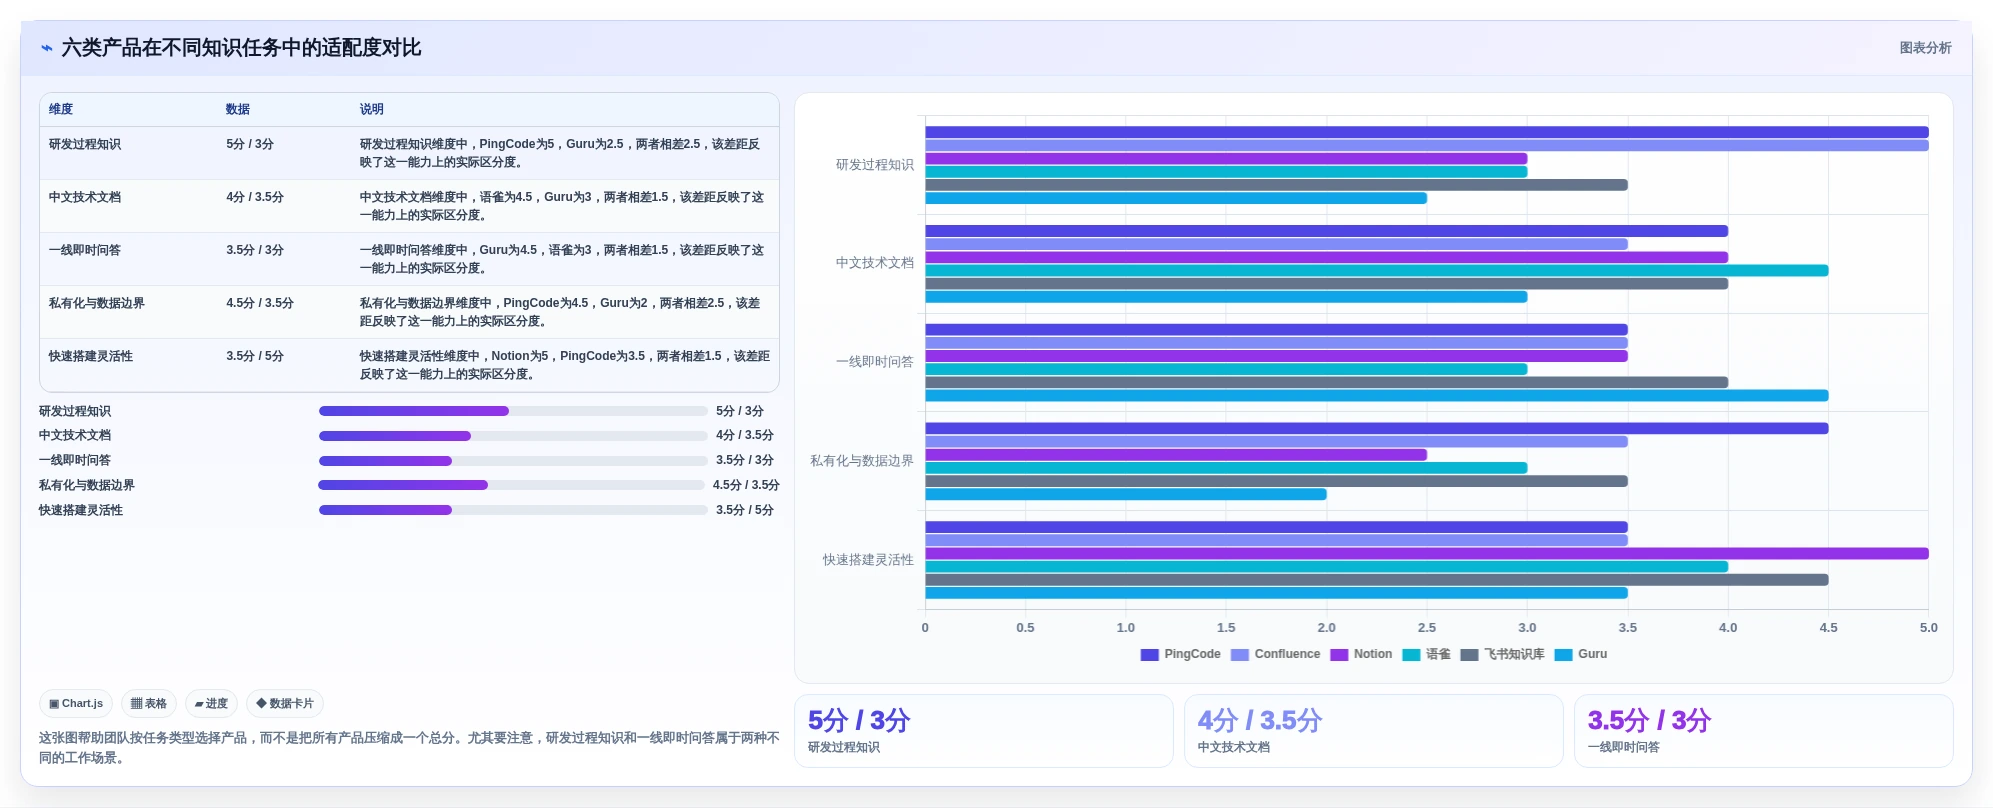The height and width of the screenshot is (808, 1993).
Task: Click 语雀 bar in 中文技术文档 group
Action: pos(1376,271)
